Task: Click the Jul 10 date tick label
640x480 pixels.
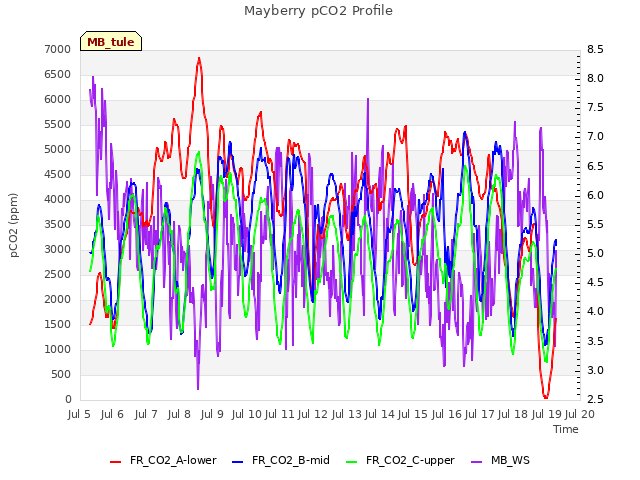Action: point(247,414)
